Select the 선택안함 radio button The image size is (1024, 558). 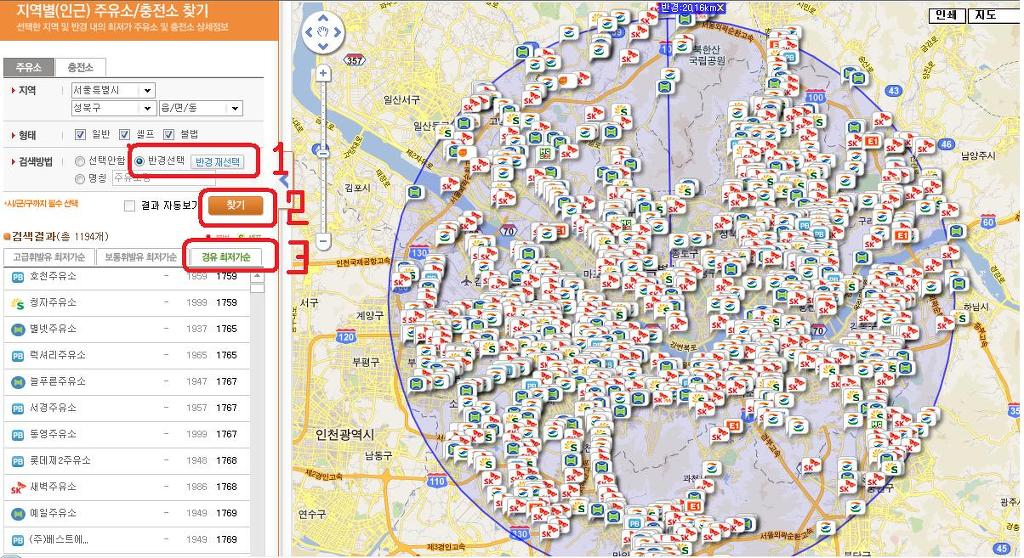click(80, 161)
